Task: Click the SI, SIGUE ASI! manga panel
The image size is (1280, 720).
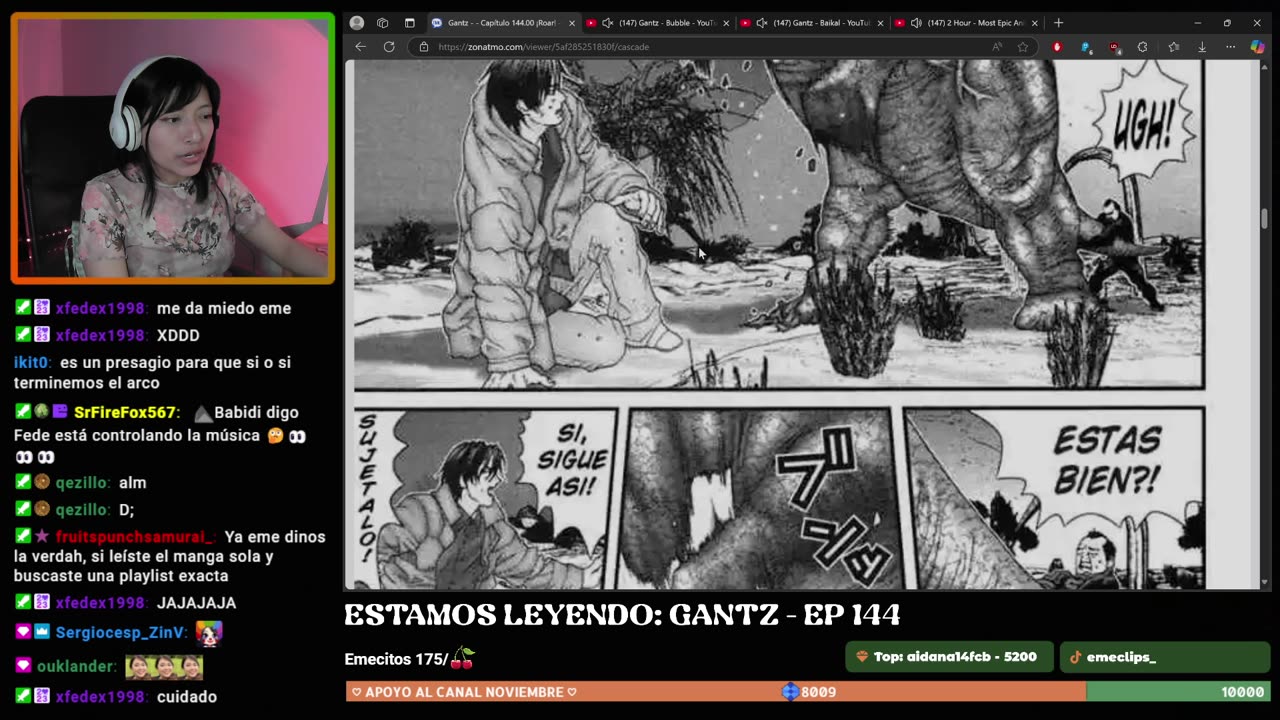Action: (486, 498)
